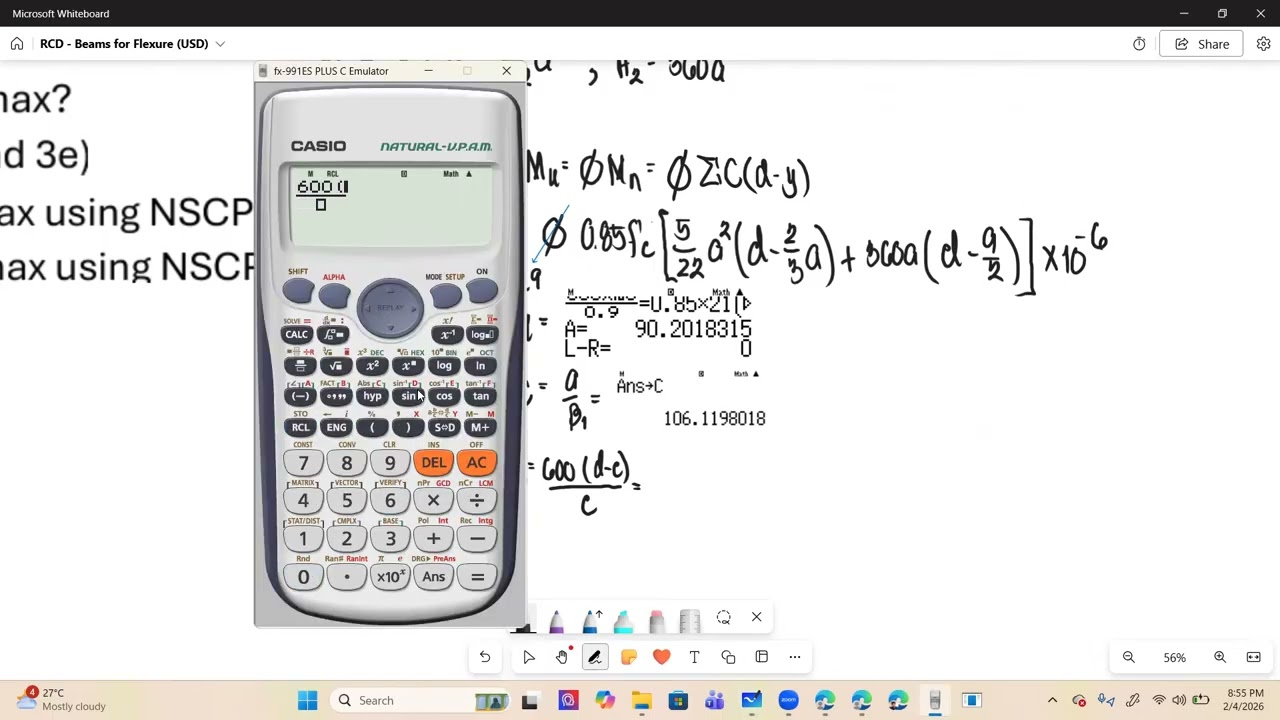Hit the calculator SHIFT key
The height and width of the screenshot is (720, 1280).
pyautogui.click(x=298, y=291)
